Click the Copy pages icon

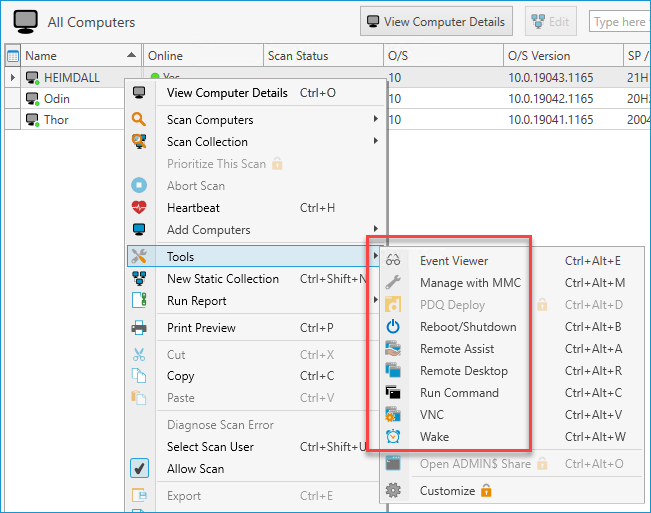click(139, 376)
